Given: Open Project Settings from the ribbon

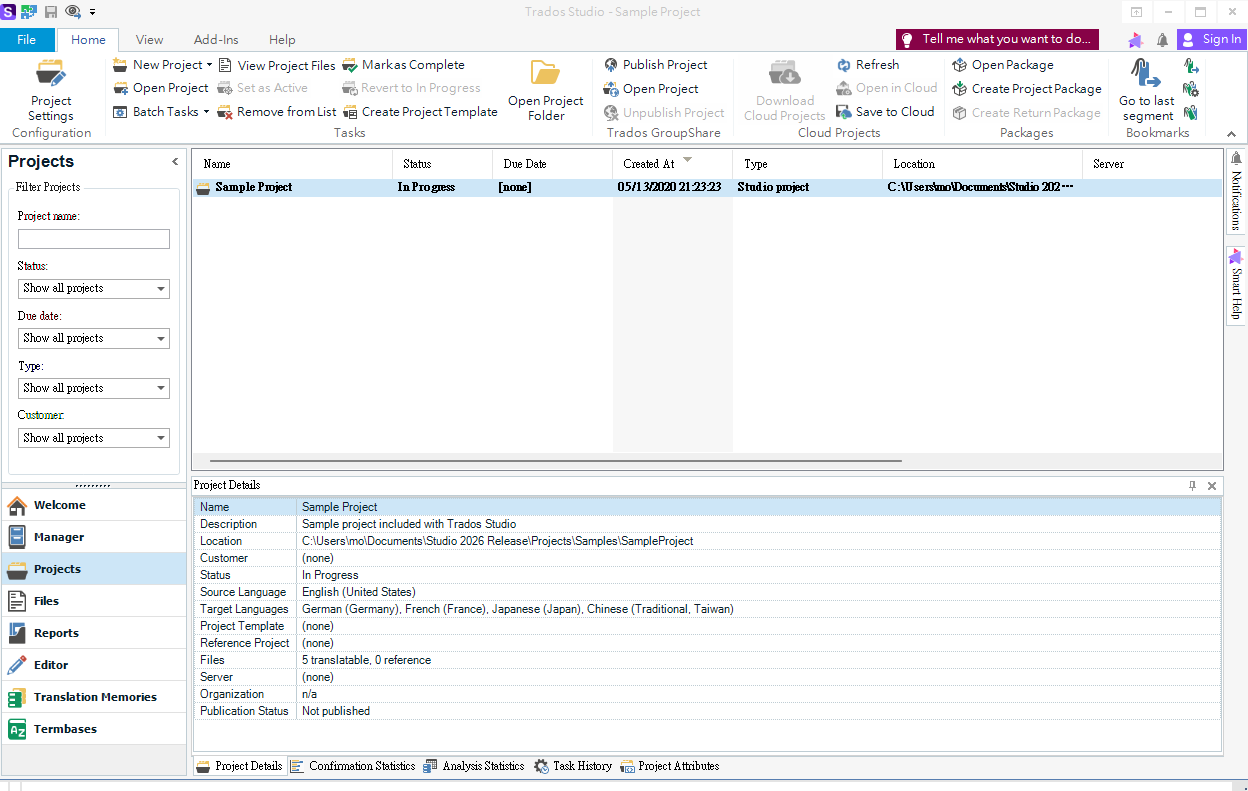Looking at the screenshot, I should tap(51, 91).
